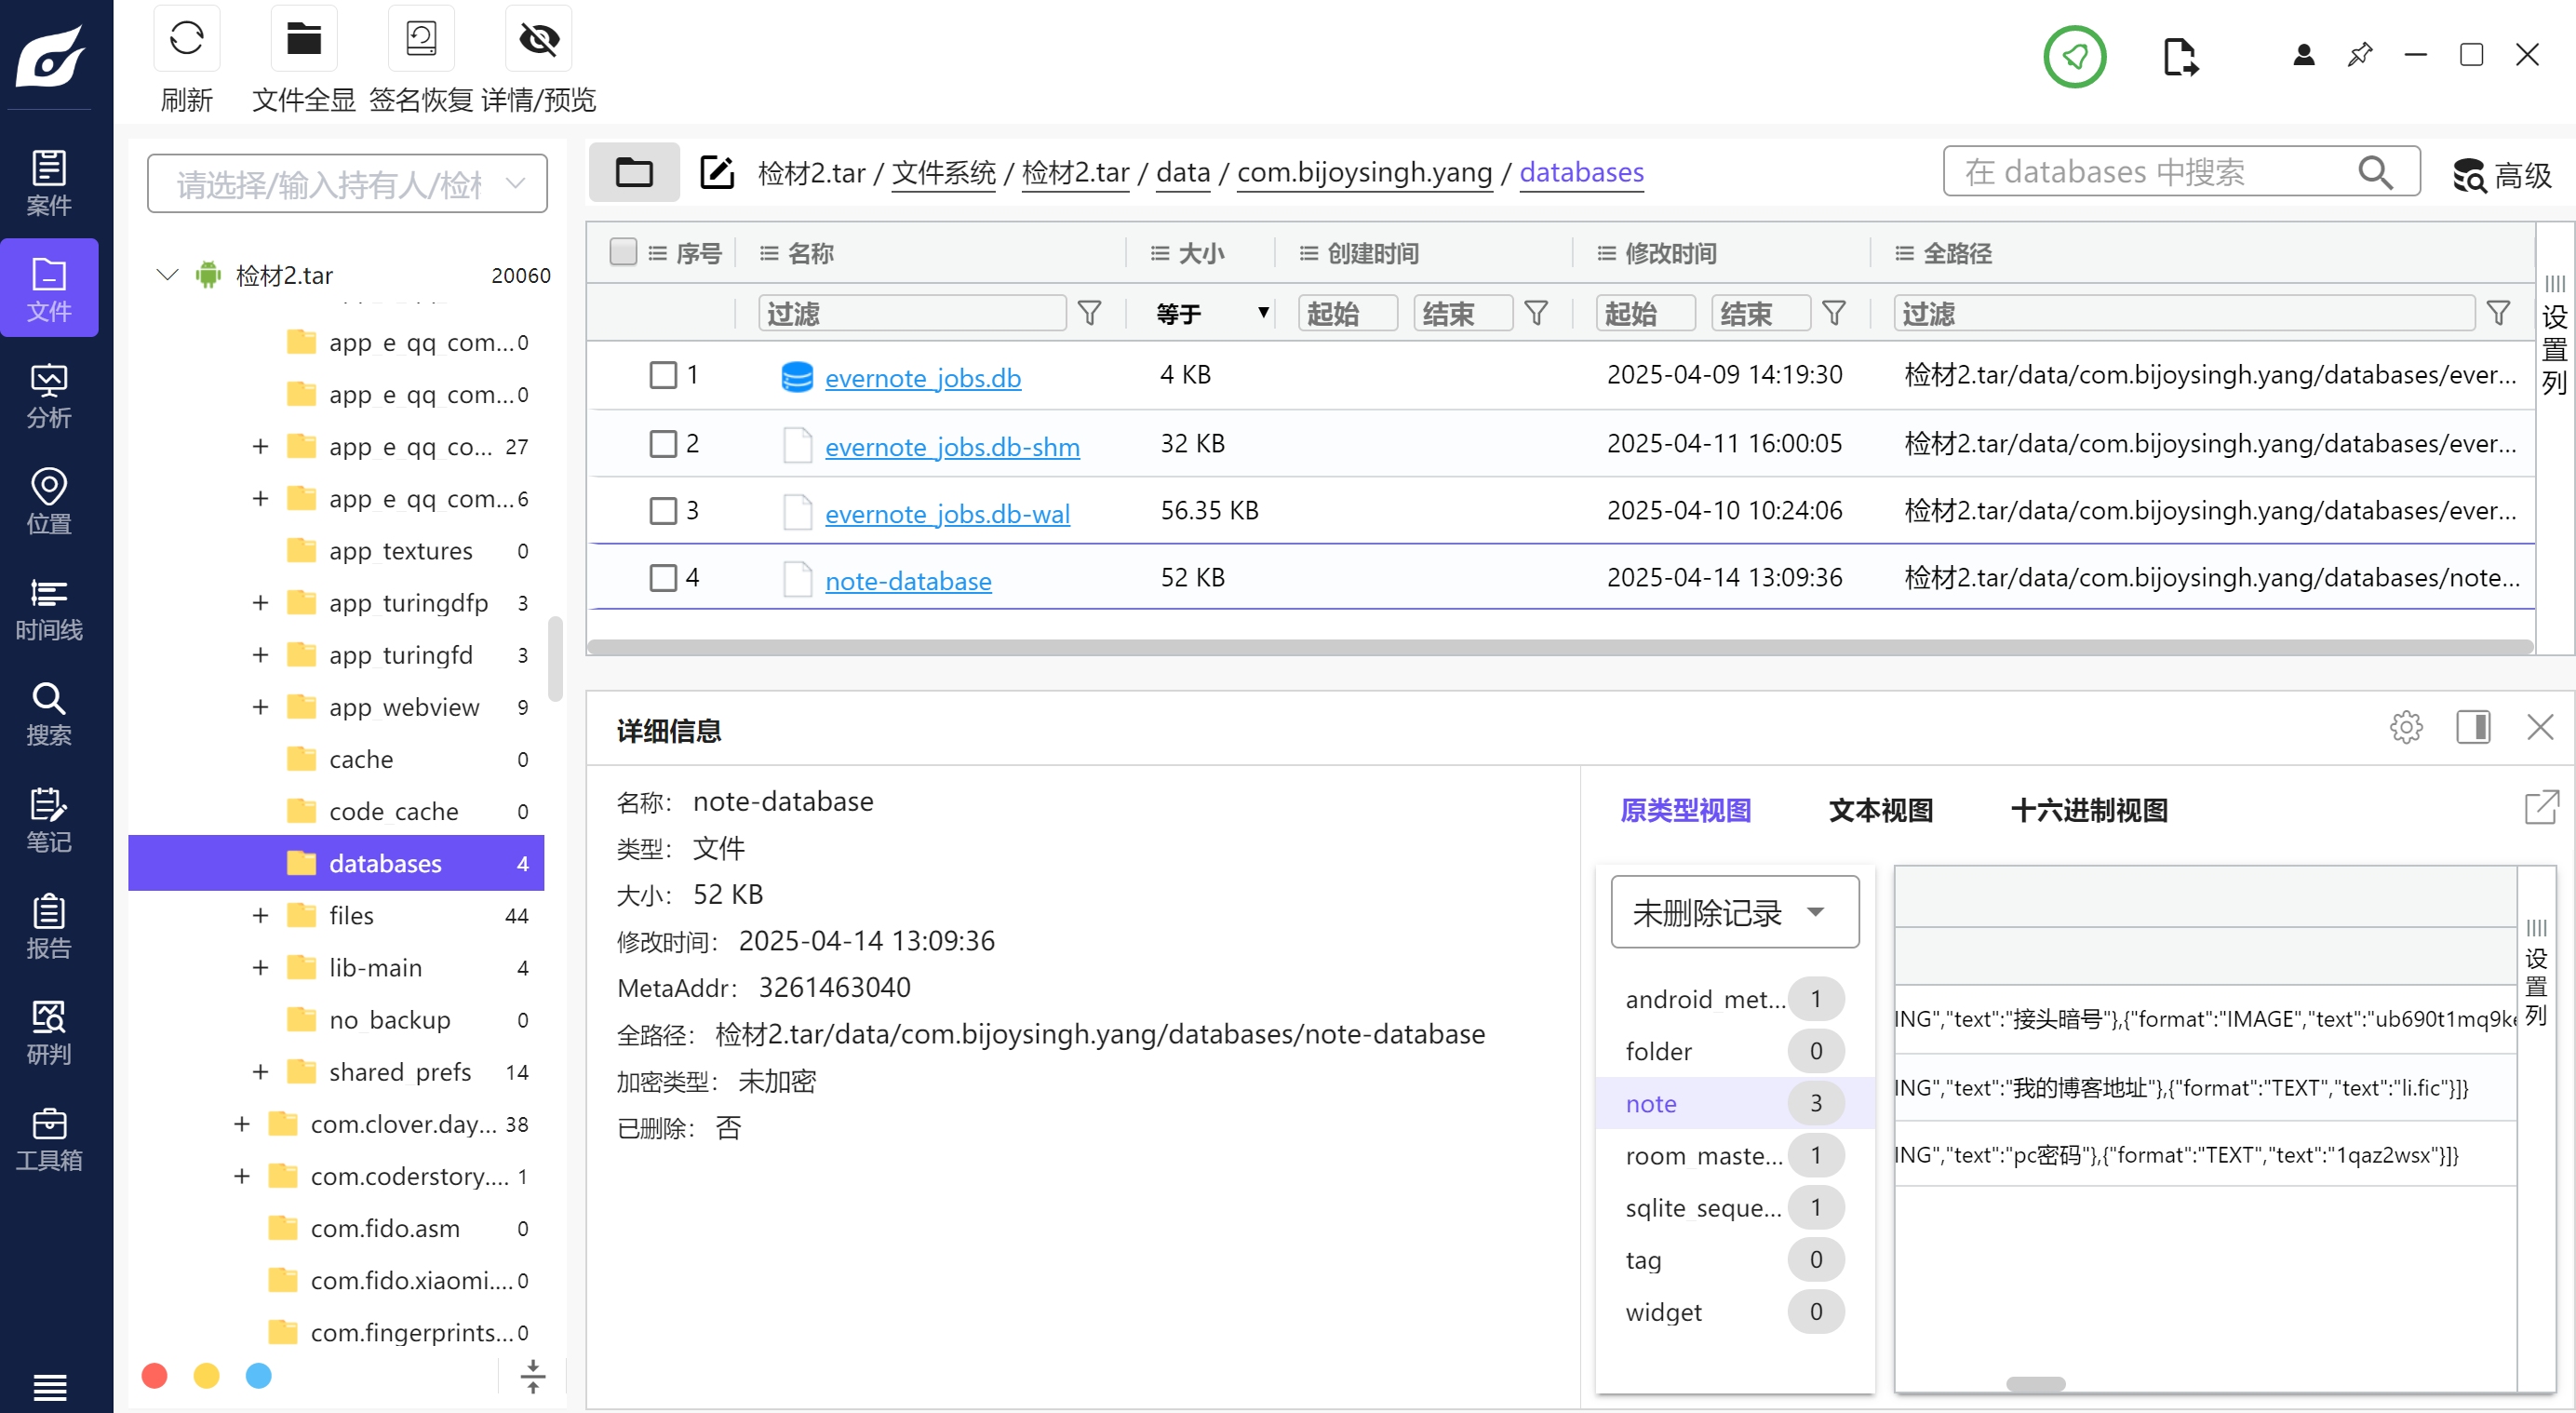Image resolution: width=2576 pixels, height=1413 pixels.
Task: Toggle 详情/预览 eye icon
Action: point(539,39)
